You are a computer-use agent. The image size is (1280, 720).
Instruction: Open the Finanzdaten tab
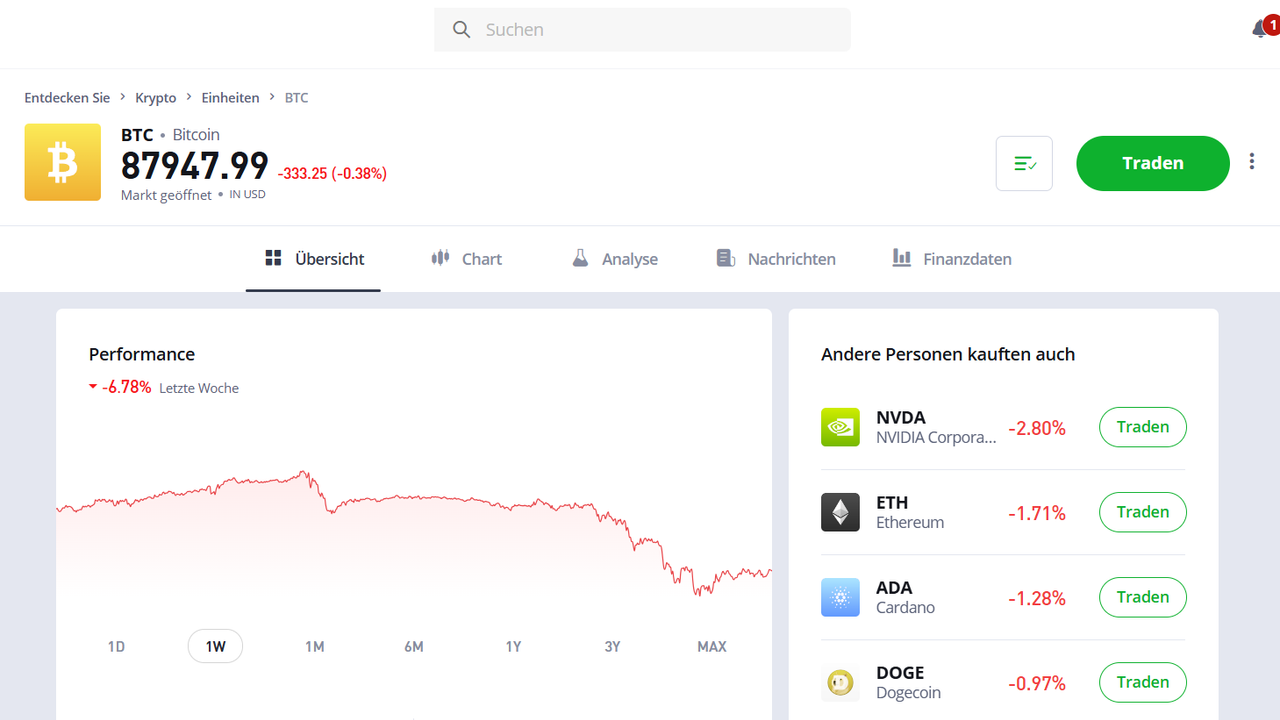tap(952, 259)
